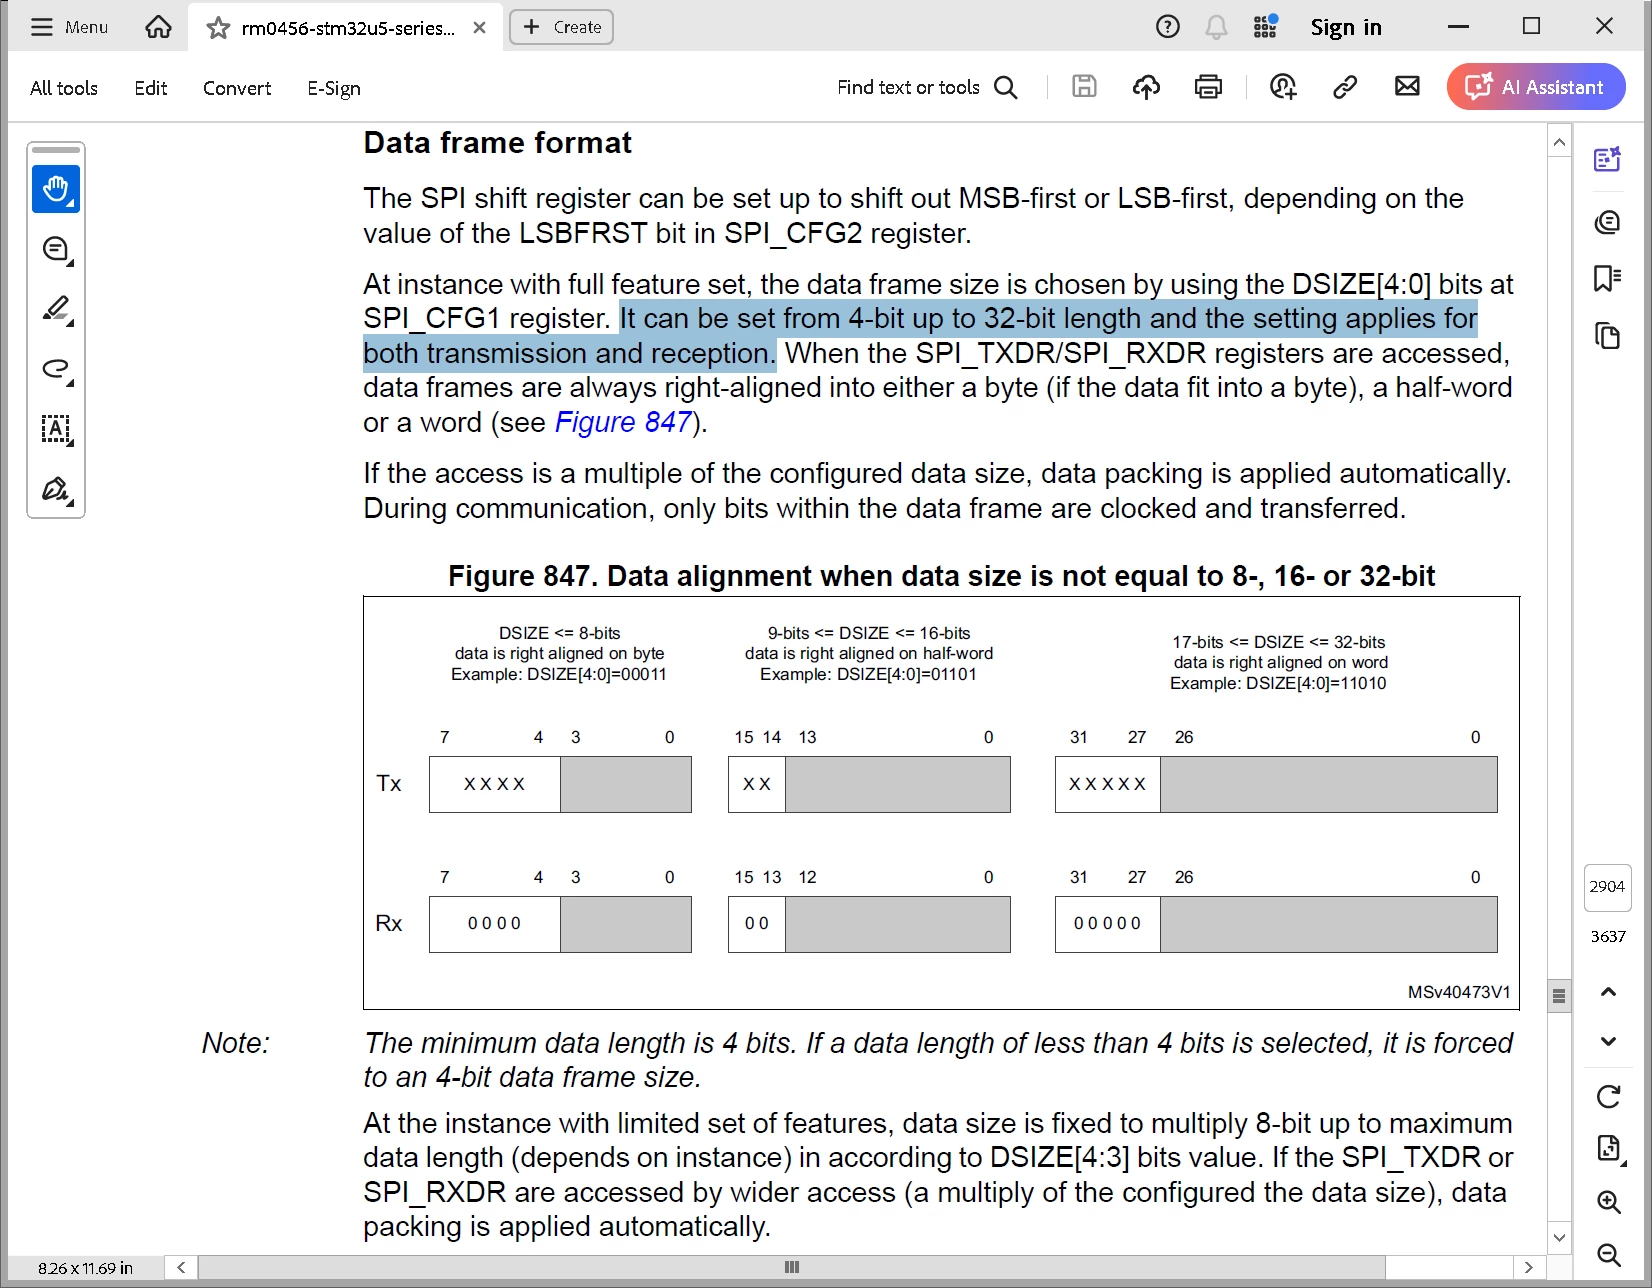Select the Add text box tool
The height and width of the screenshot is (1288, 1652).
(x=56, y=429)
